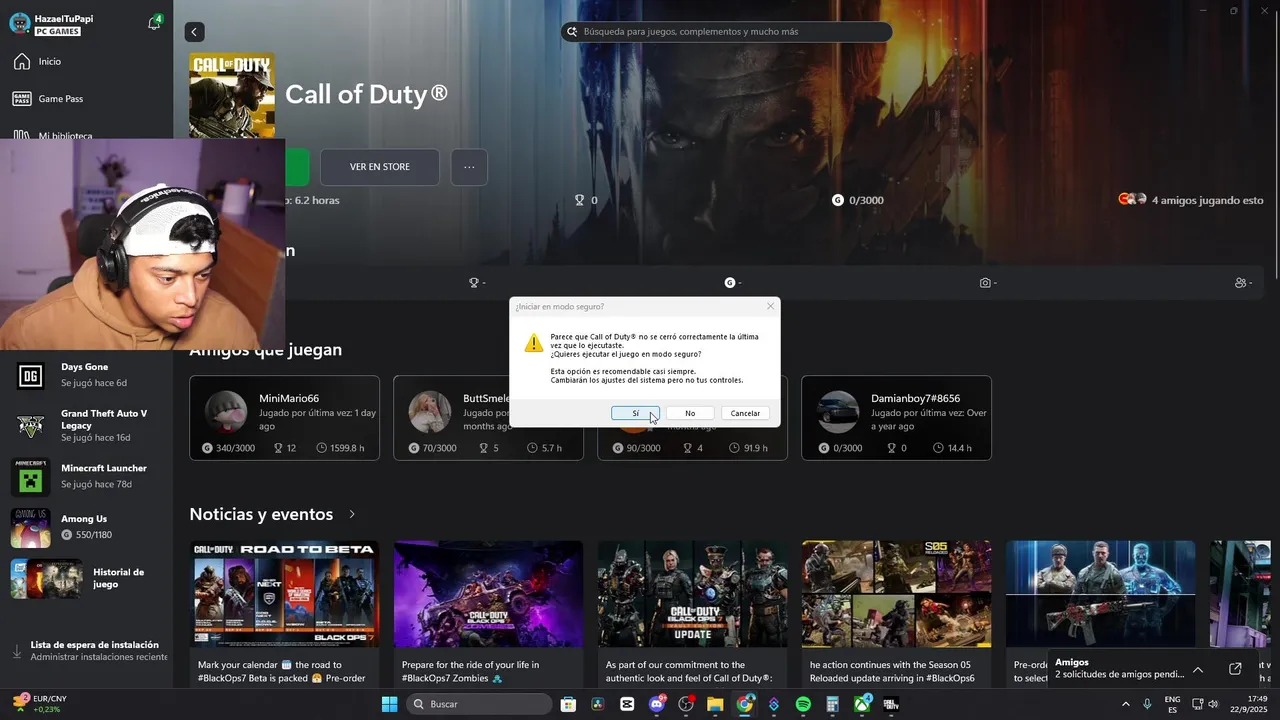
Task: Click the HazaelTuPapi profile avatar
Action: pos(20,24)
